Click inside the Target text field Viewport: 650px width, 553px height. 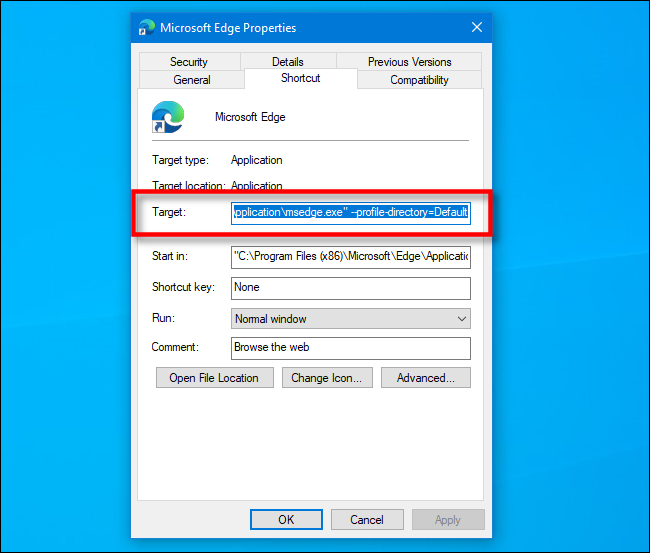351,213
